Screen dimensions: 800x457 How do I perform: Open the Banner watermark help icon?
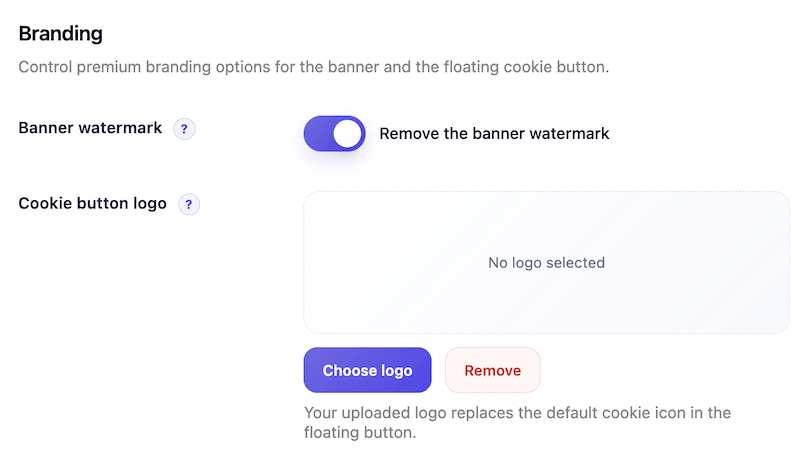coord(184,129)
